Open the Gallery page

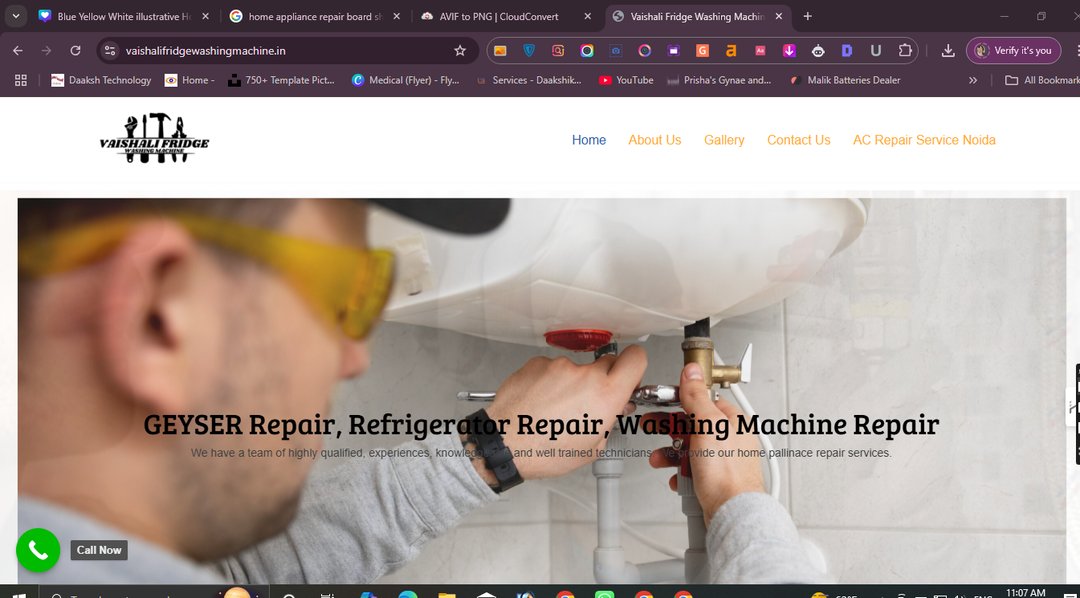(x=724, y=140)
